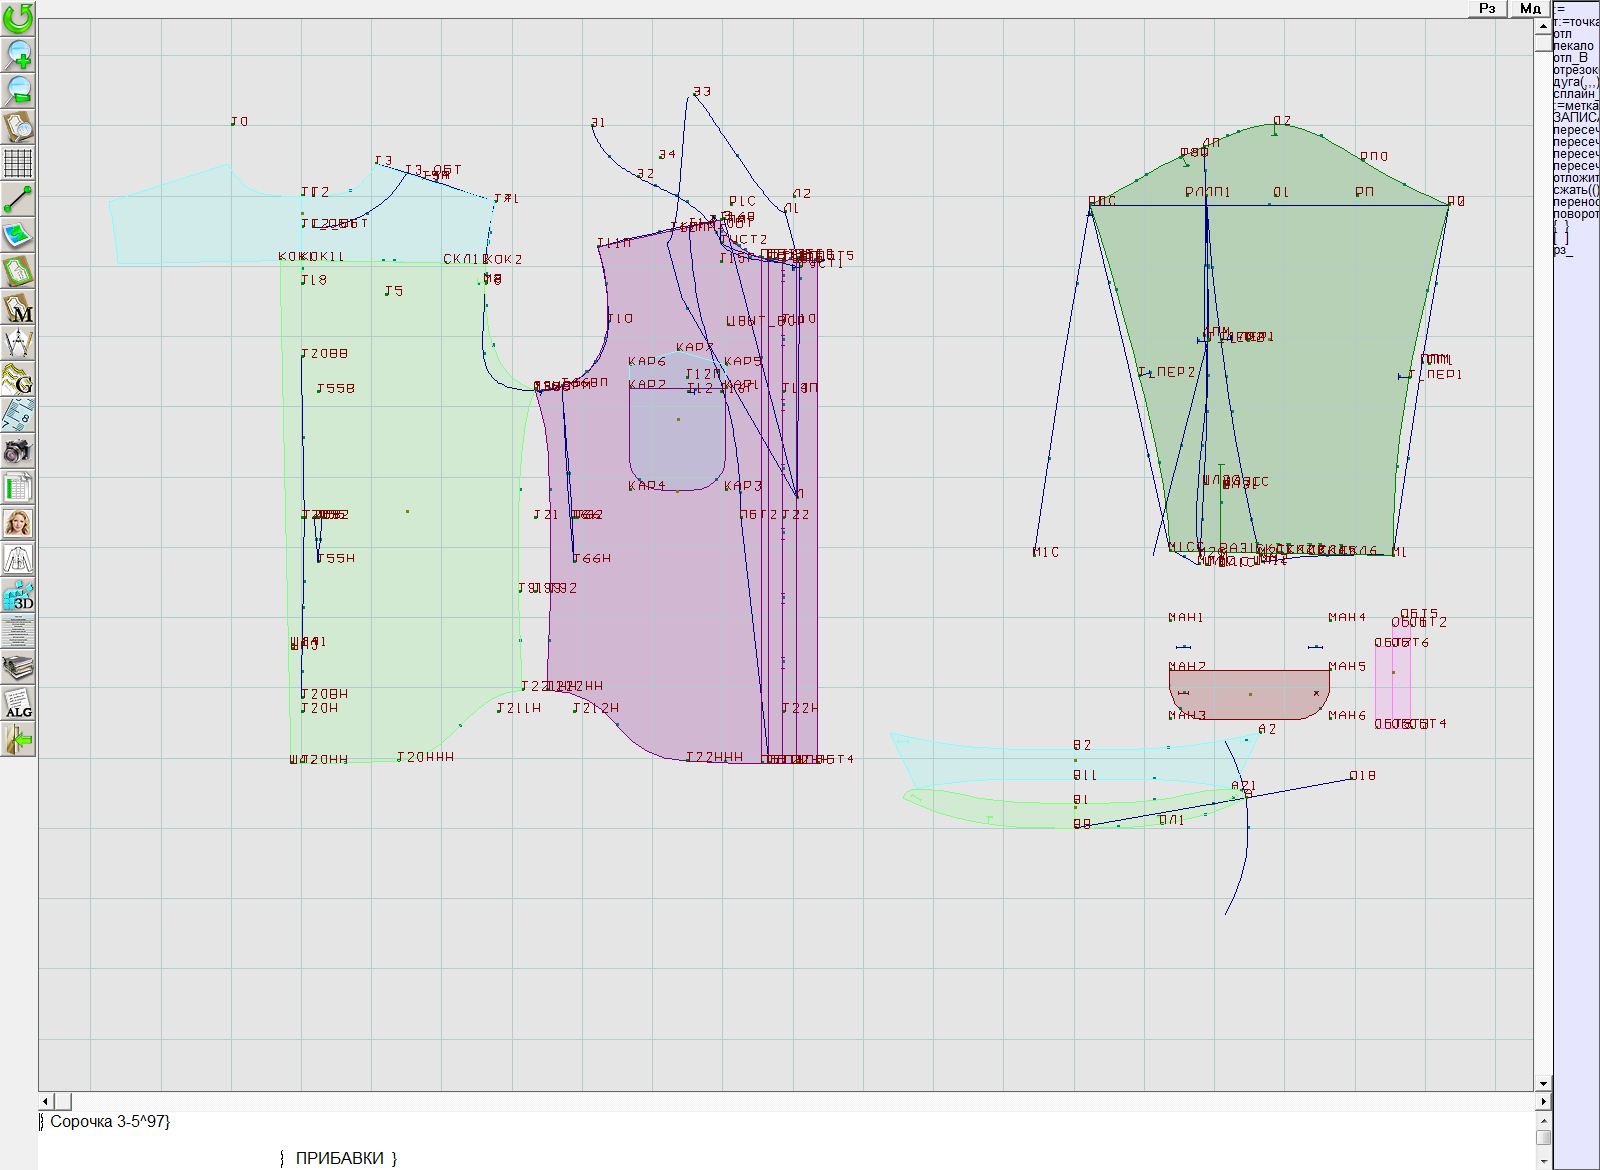Image resolution: width=1600 pixels, height=1170 pixels.
Task: Select the line segment measuring tool
Action: pyautogui.click(x=18, y=199)
